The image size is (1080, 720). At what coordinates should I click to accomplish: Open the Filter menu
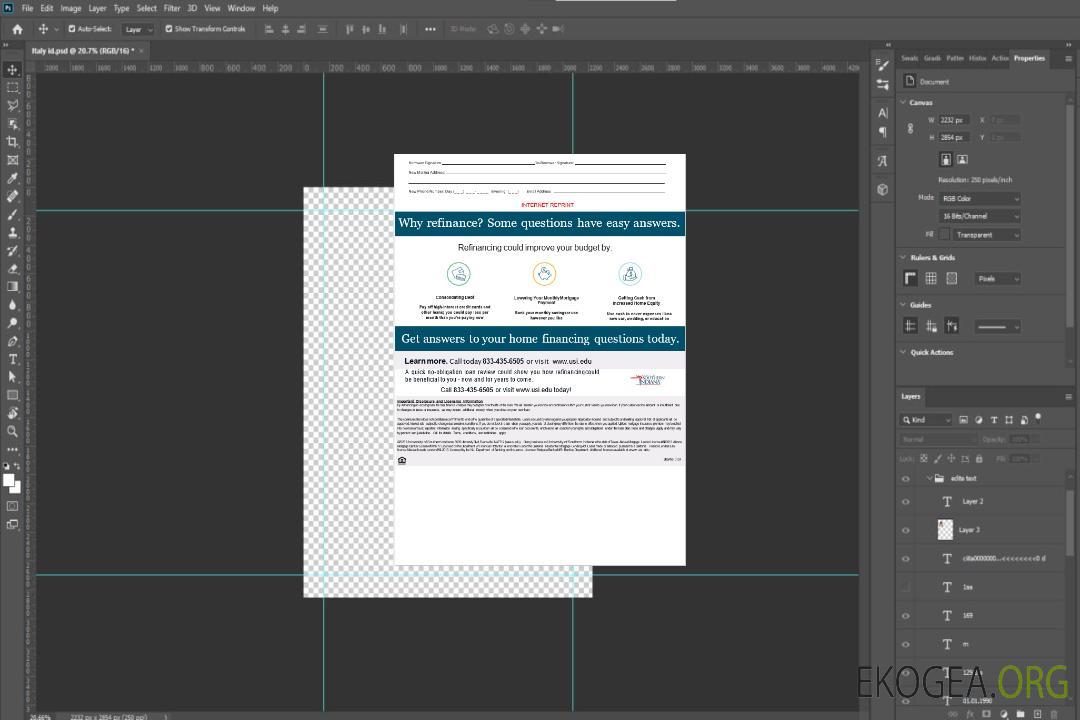click(172, 8)
